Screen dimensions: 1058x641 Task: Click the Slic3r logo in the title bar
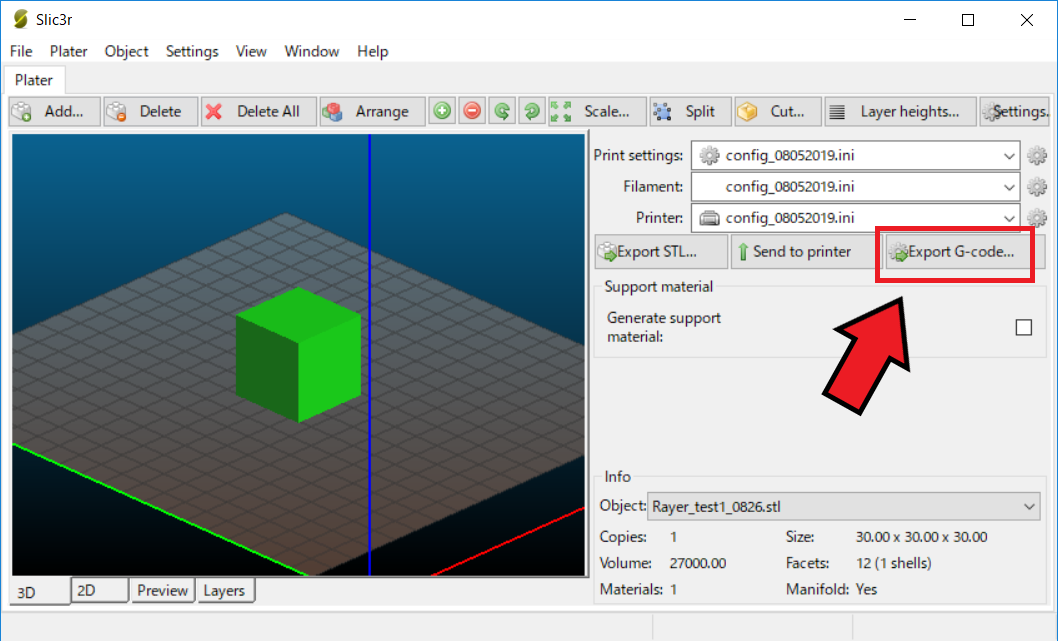(x=20, y=19)
